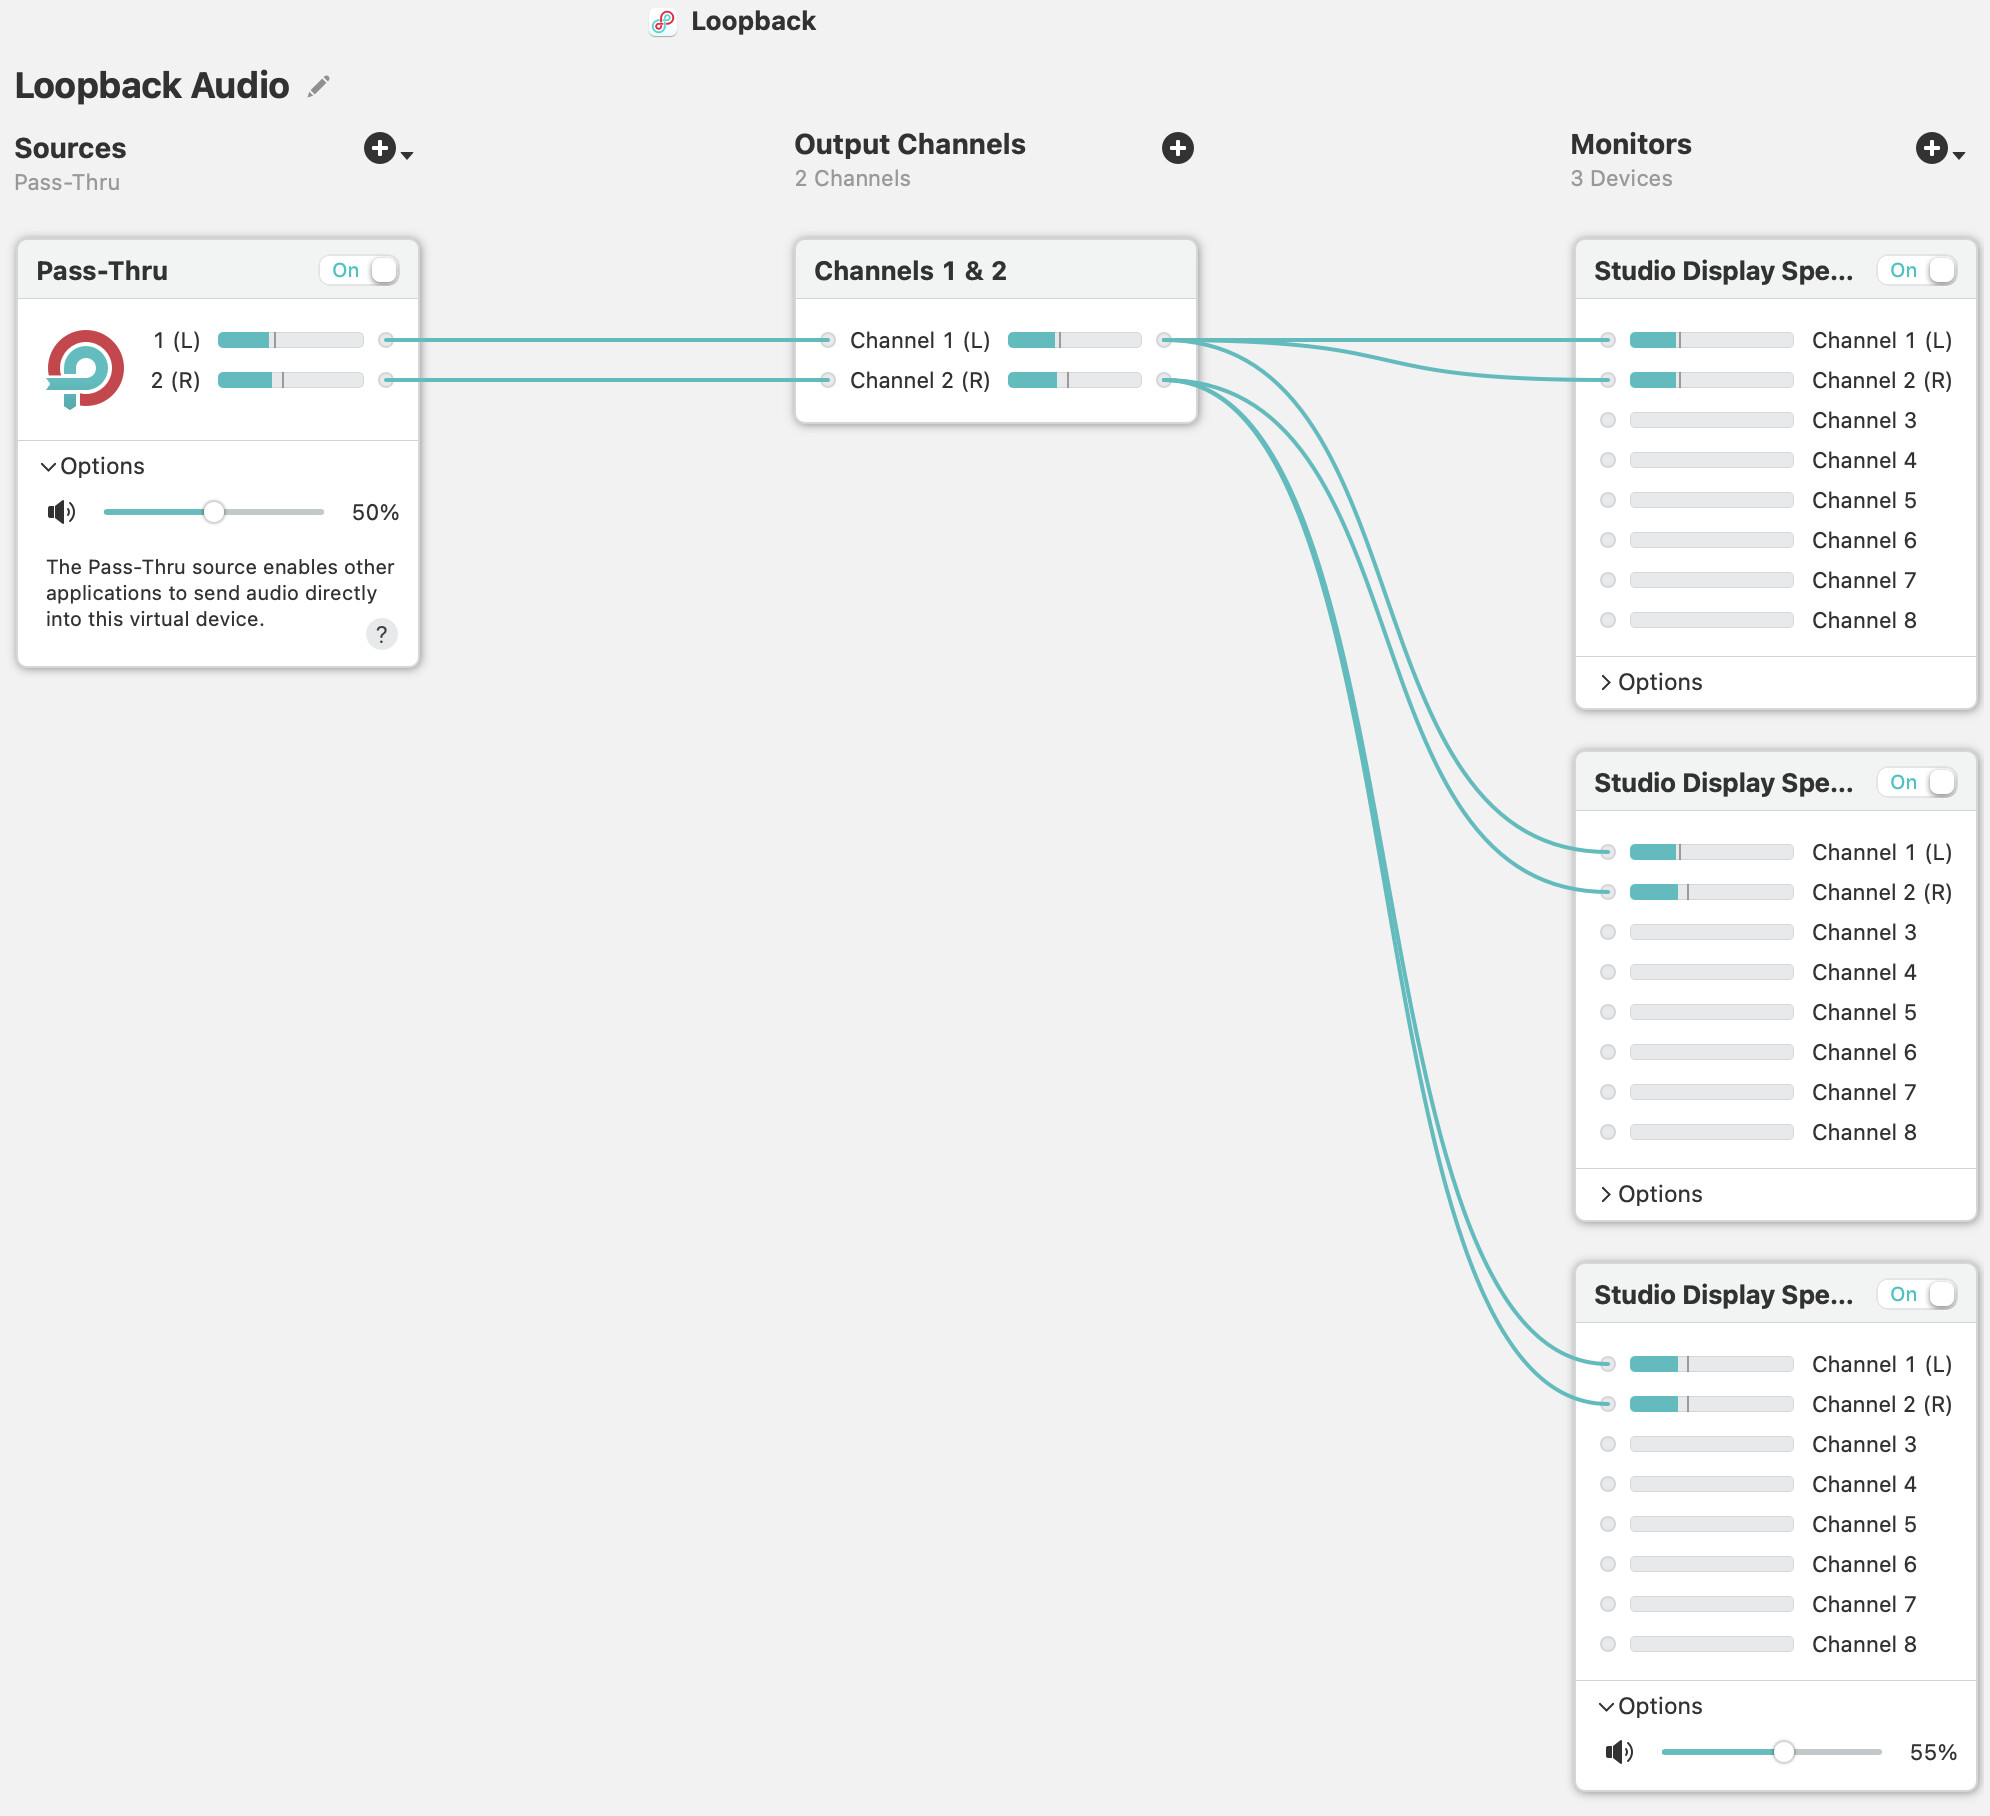Click the Pass-Thru help question mark
1990x1816 pixels.
click(x=381, y=634)
